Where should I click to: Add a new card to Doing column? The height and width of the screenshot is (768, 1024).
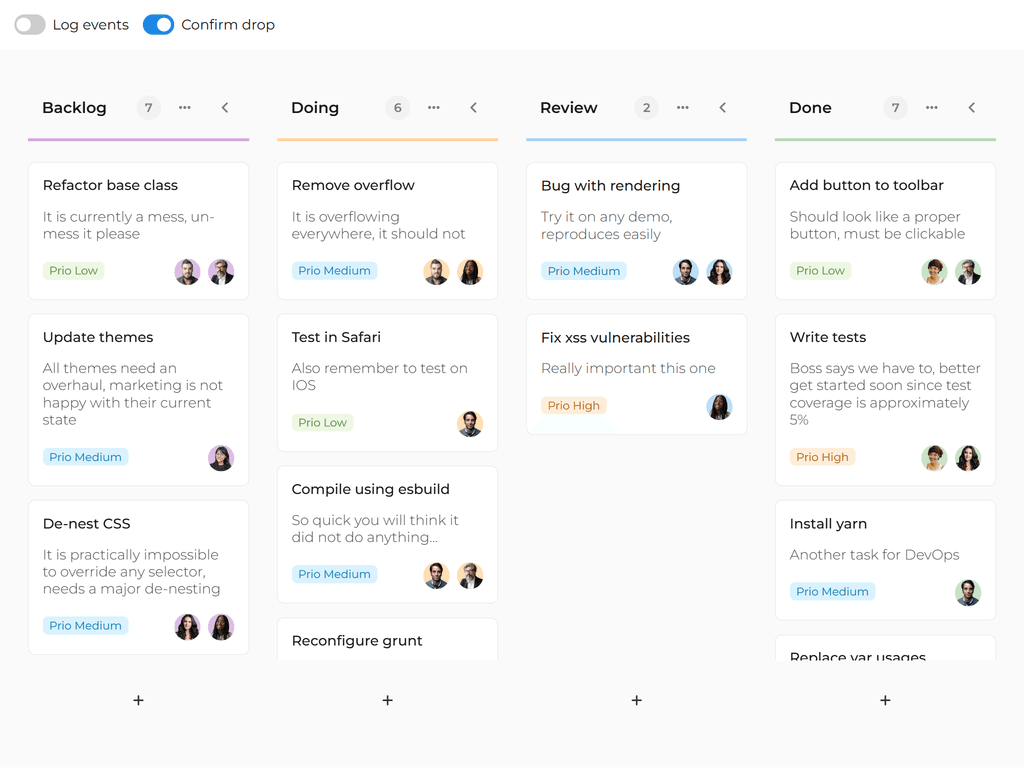pos(388,701)
